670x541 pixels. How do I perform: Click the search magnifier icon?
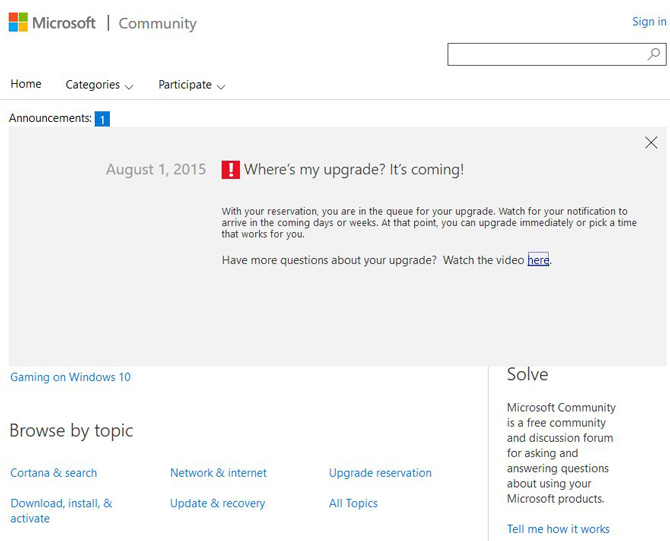653,54
